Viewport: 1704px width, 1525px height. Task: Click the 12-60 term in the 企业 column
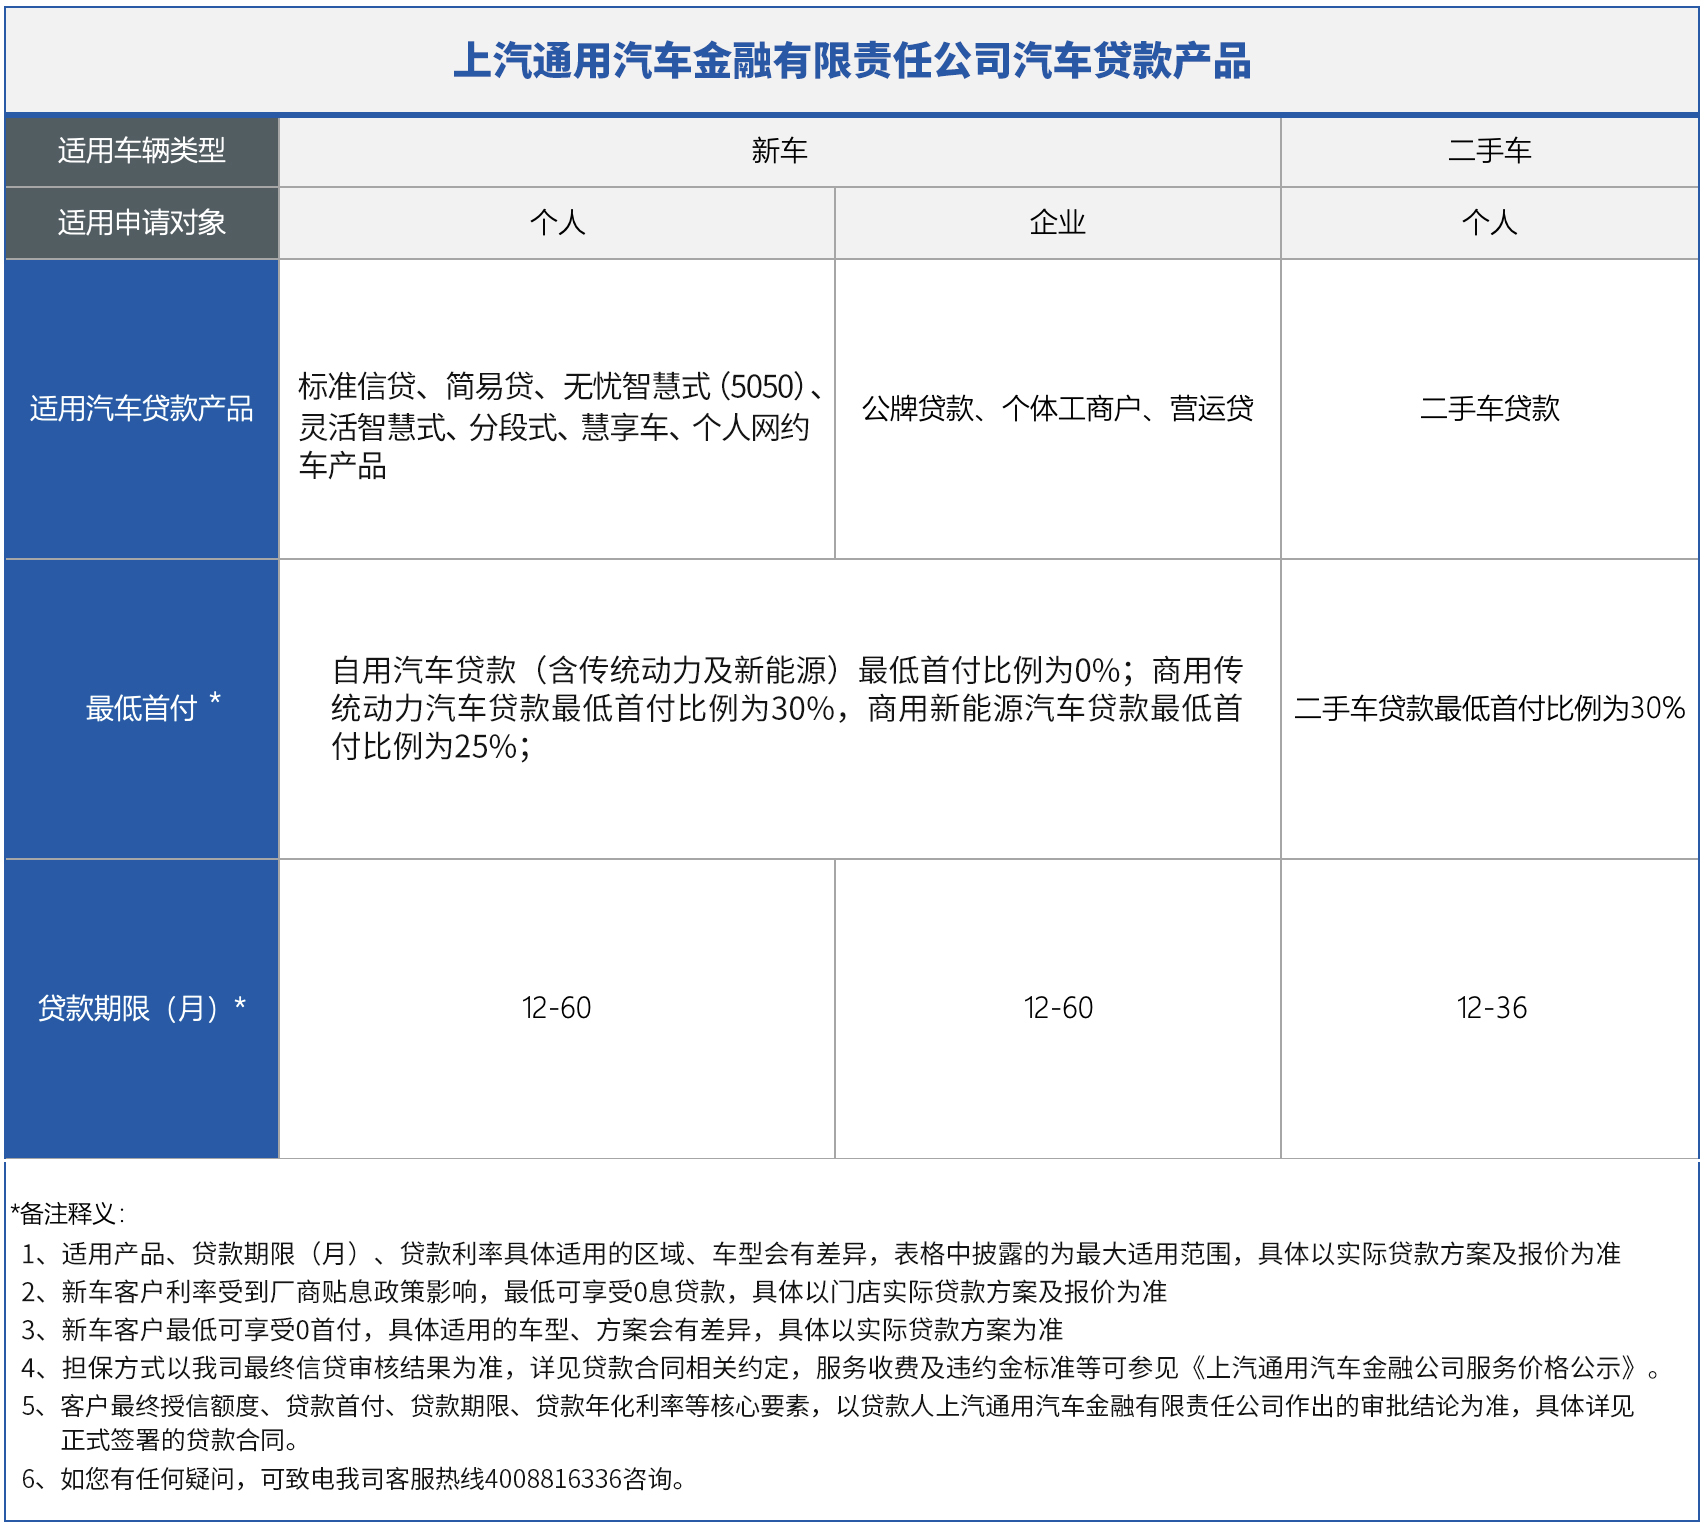pyautogui.click(x=1057, y=1008)
